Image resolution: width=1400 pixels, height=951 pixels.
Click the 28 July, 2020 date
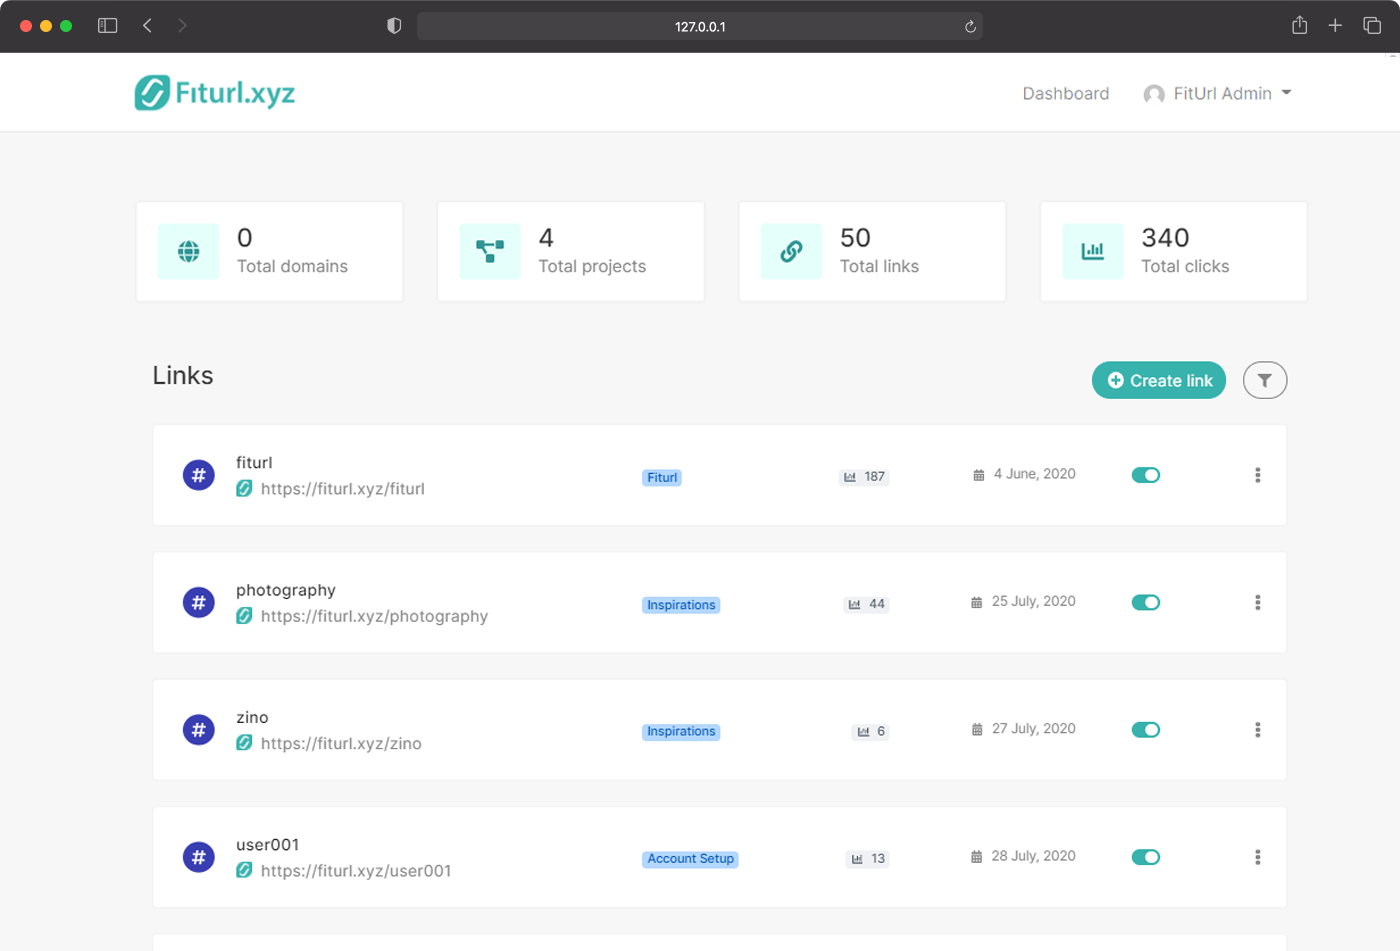click(1033, 856)
